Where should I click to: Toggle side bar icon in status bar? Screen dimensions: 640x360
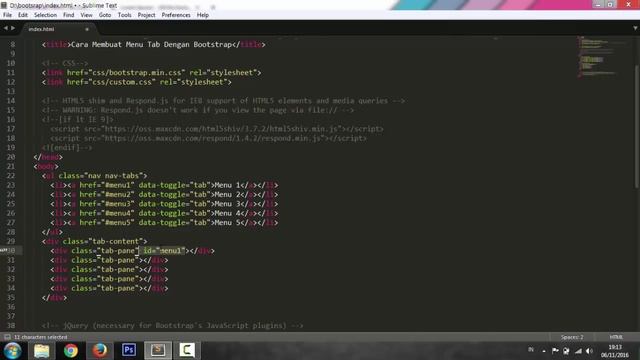[7, 337]
